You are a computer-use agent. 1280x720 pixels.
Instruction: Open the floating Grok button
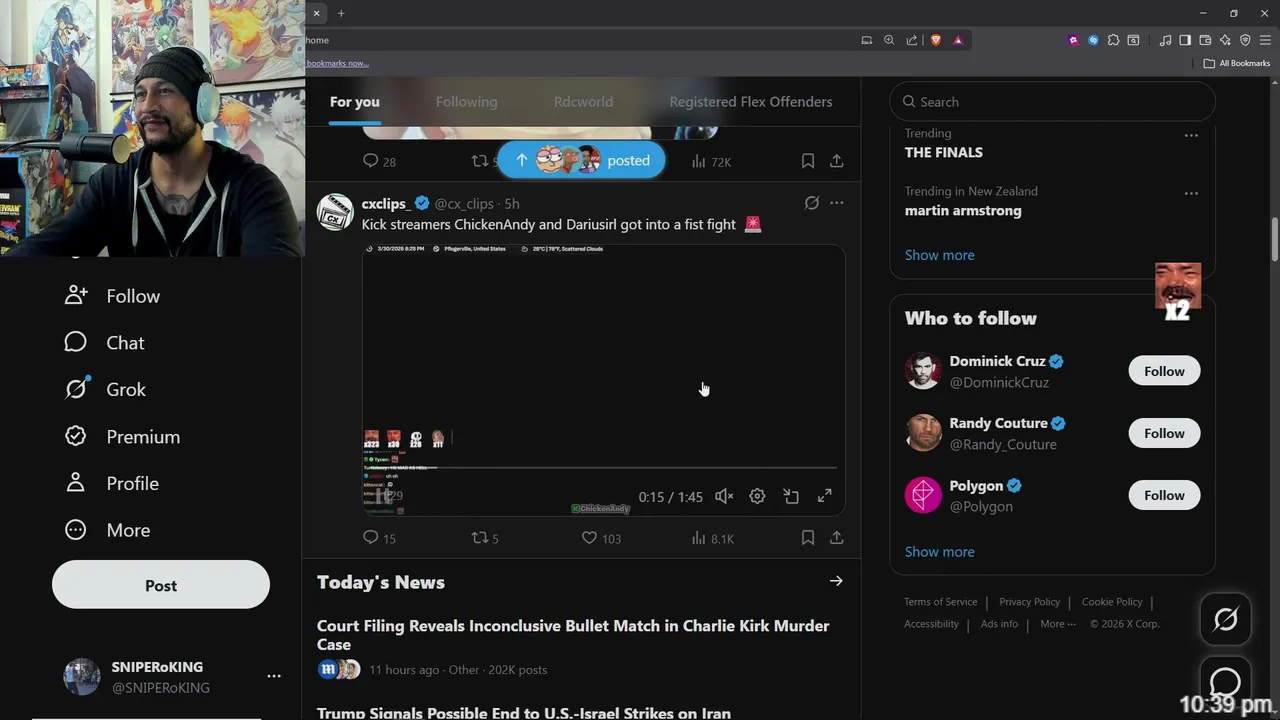[x=1225, y=620]
